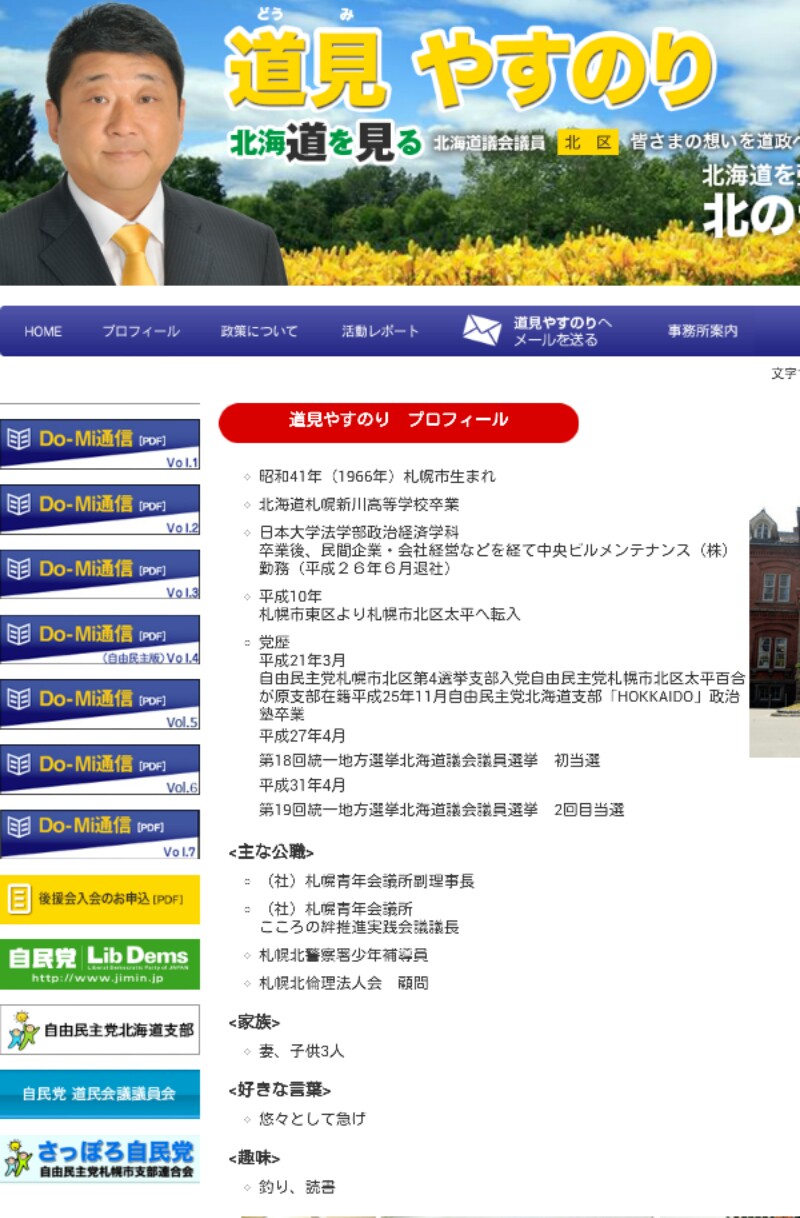Screen dimensions: 800x1218
Task: Open 事務所案内 in the navigation bar
Action: pyautogui.click(x=703, y=331)
